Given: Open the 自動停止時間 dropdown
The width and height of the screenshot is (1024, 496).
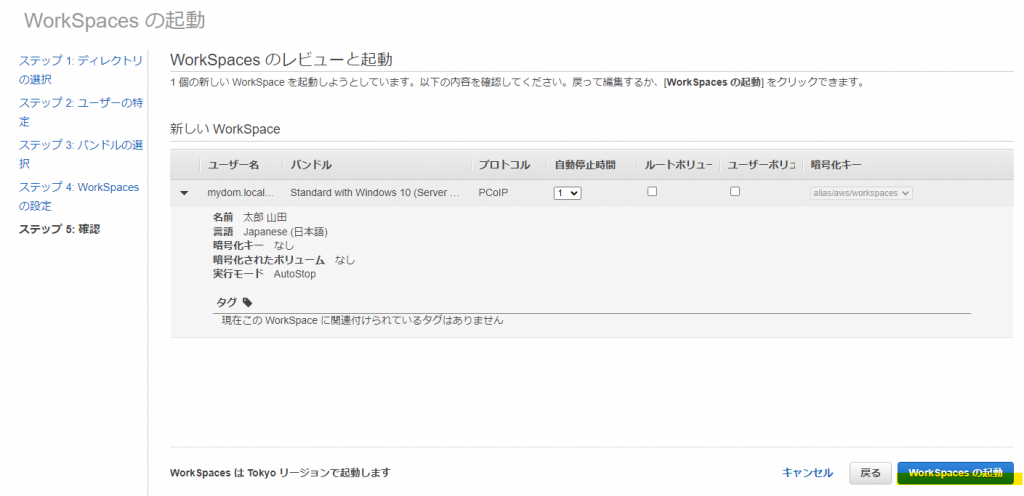Looking at the screenshot, I should (x=567, y=193).
